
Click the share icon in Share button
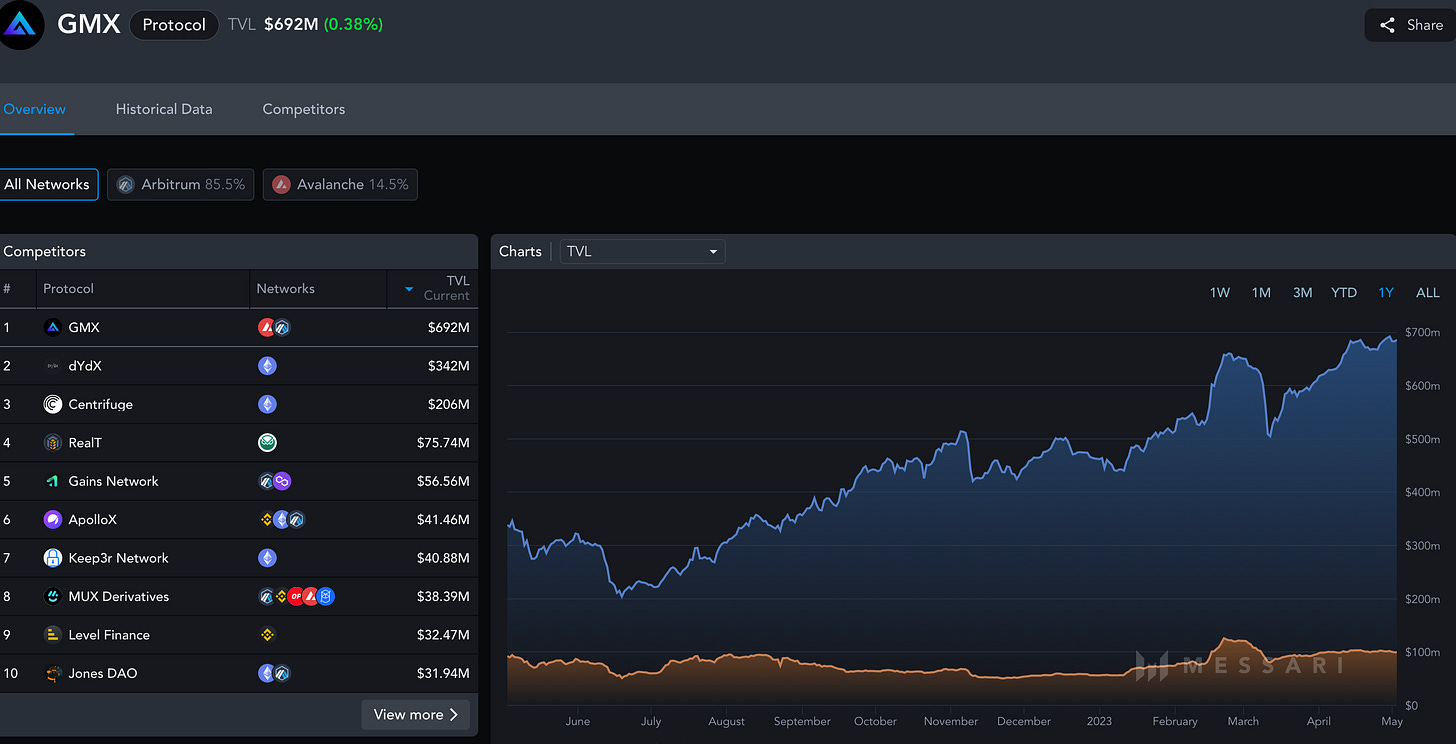click(1387, 25)
